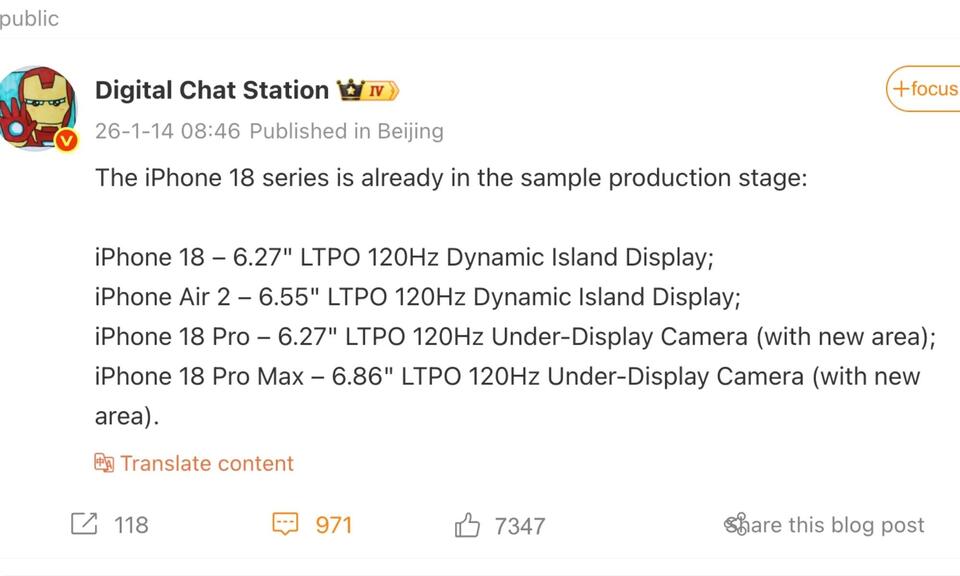Select the repost count 118
The height and width of the screenshot is (576, 960).
click(130, 524)
